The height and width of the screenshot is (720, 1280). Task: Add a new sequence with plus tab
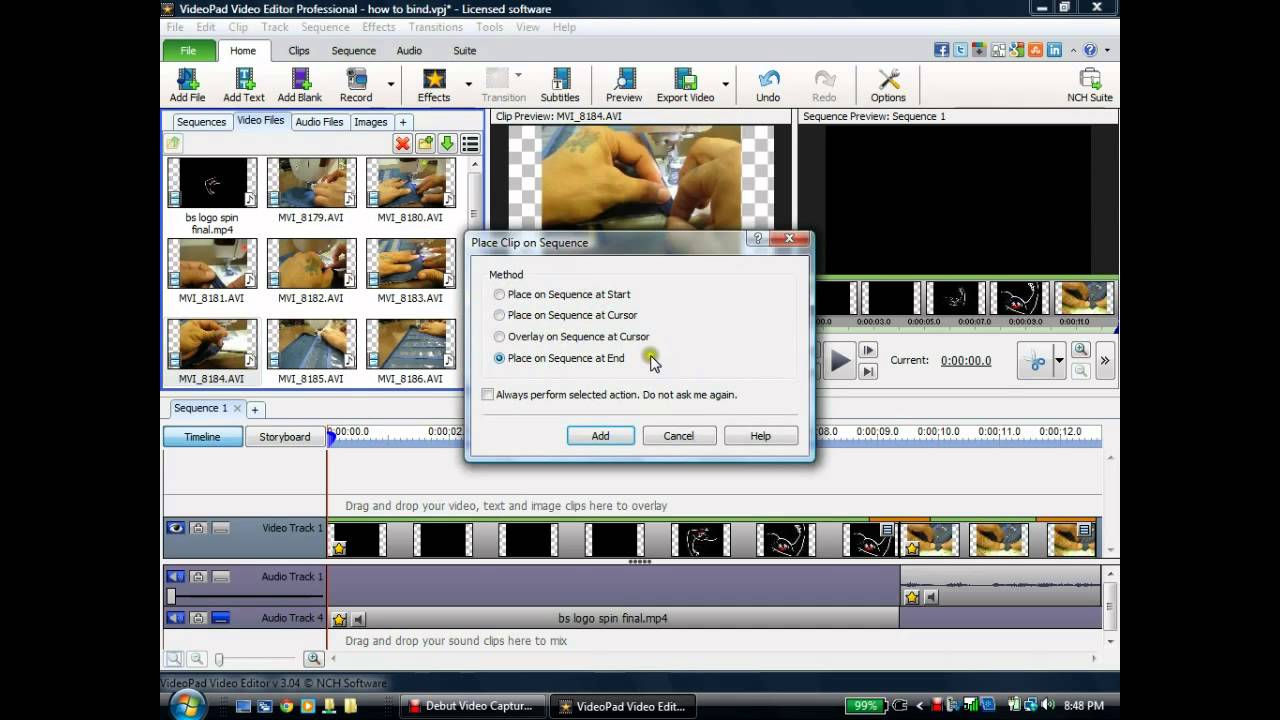[255, 409]
